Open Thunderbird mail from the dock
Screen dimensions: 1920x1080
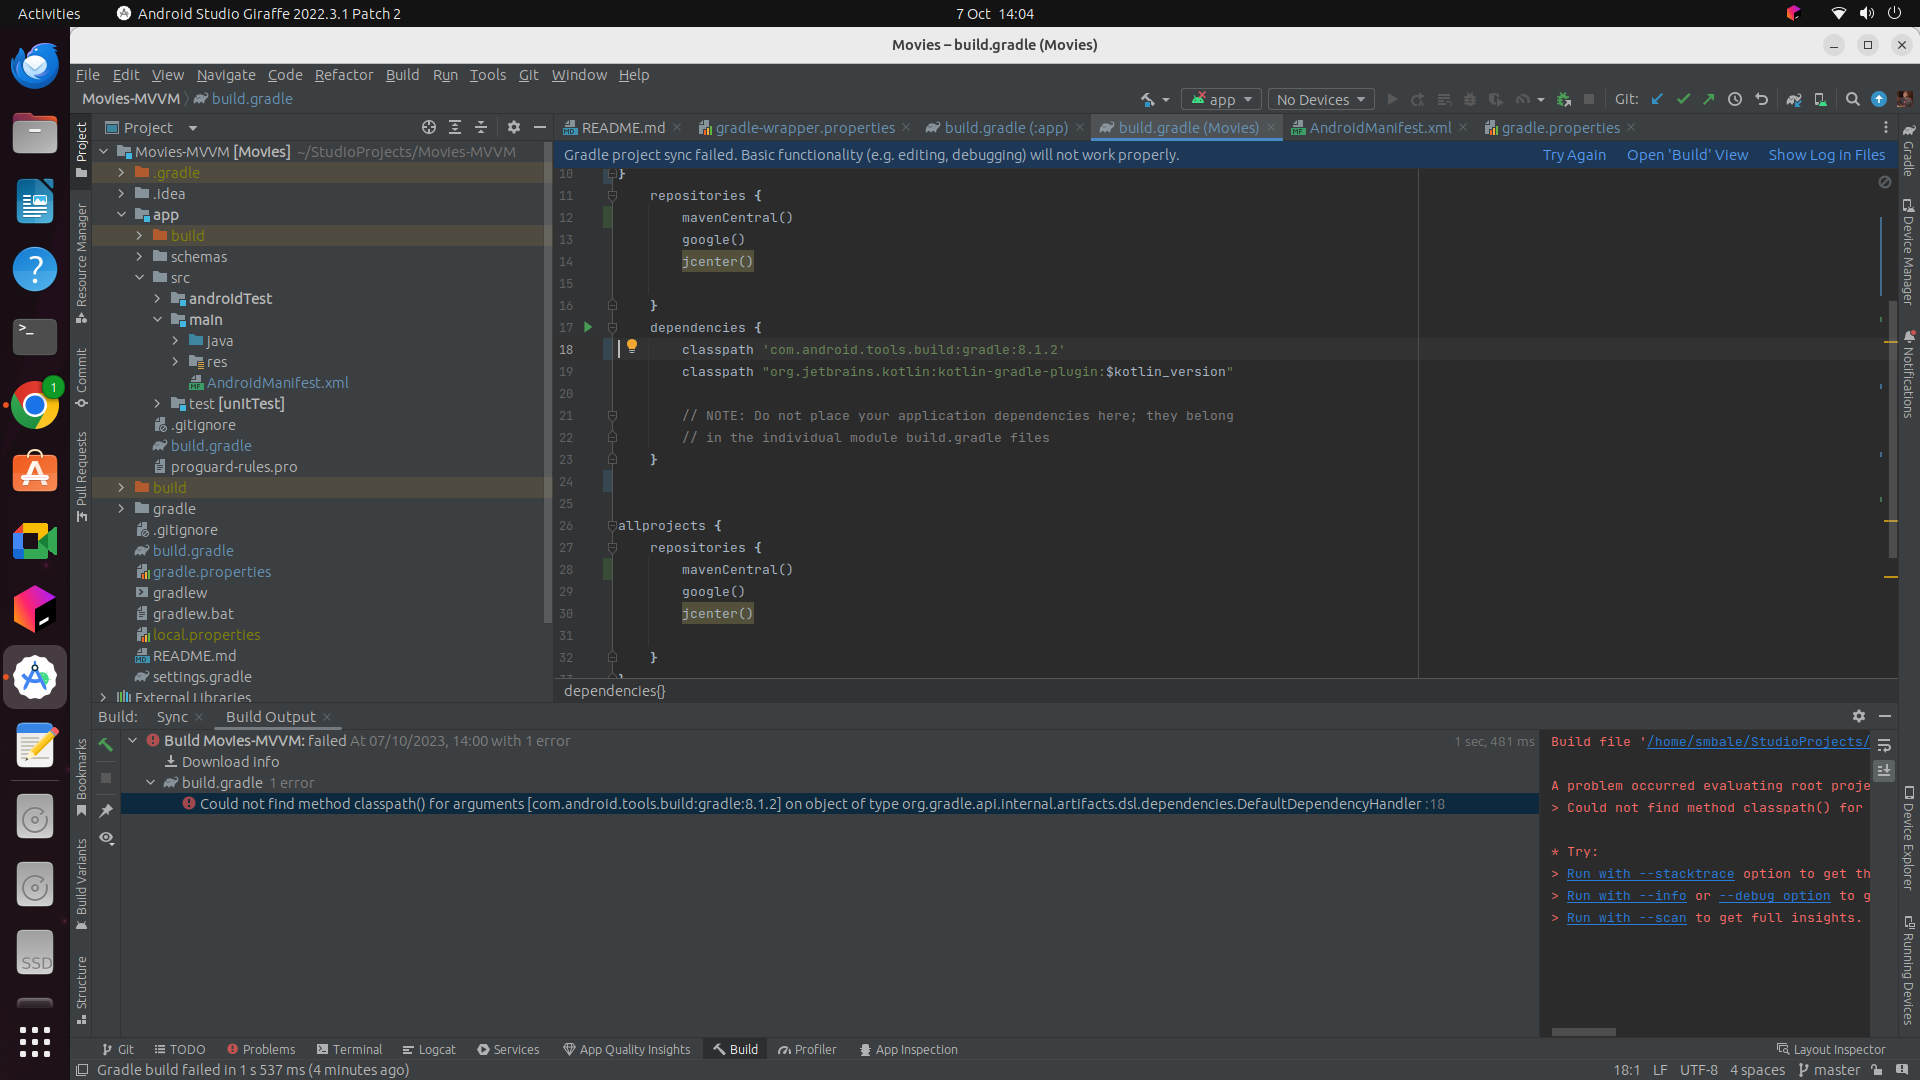tap(35, 65)
